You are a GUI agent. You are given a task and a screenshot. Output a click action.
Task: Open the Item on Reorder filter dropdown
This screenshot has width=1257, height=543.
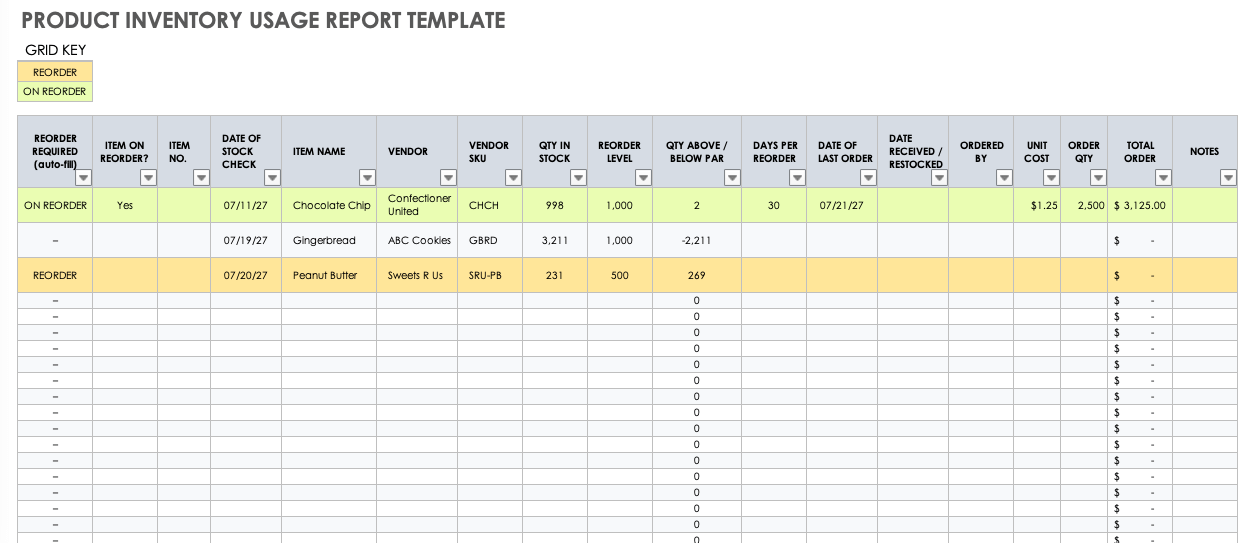tap(148, 178)
